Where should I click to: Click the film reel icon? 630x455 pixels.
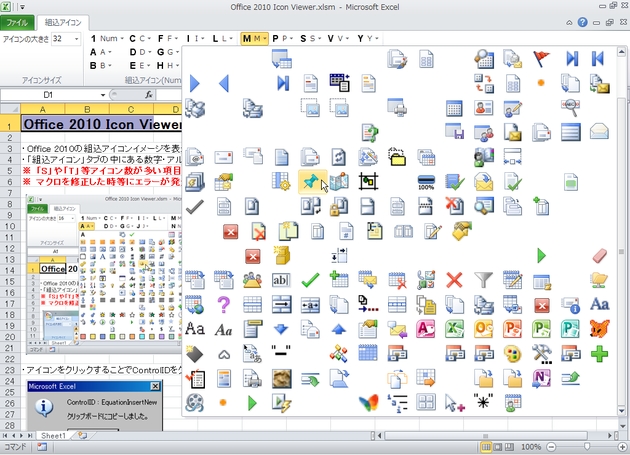click(194, 402)
